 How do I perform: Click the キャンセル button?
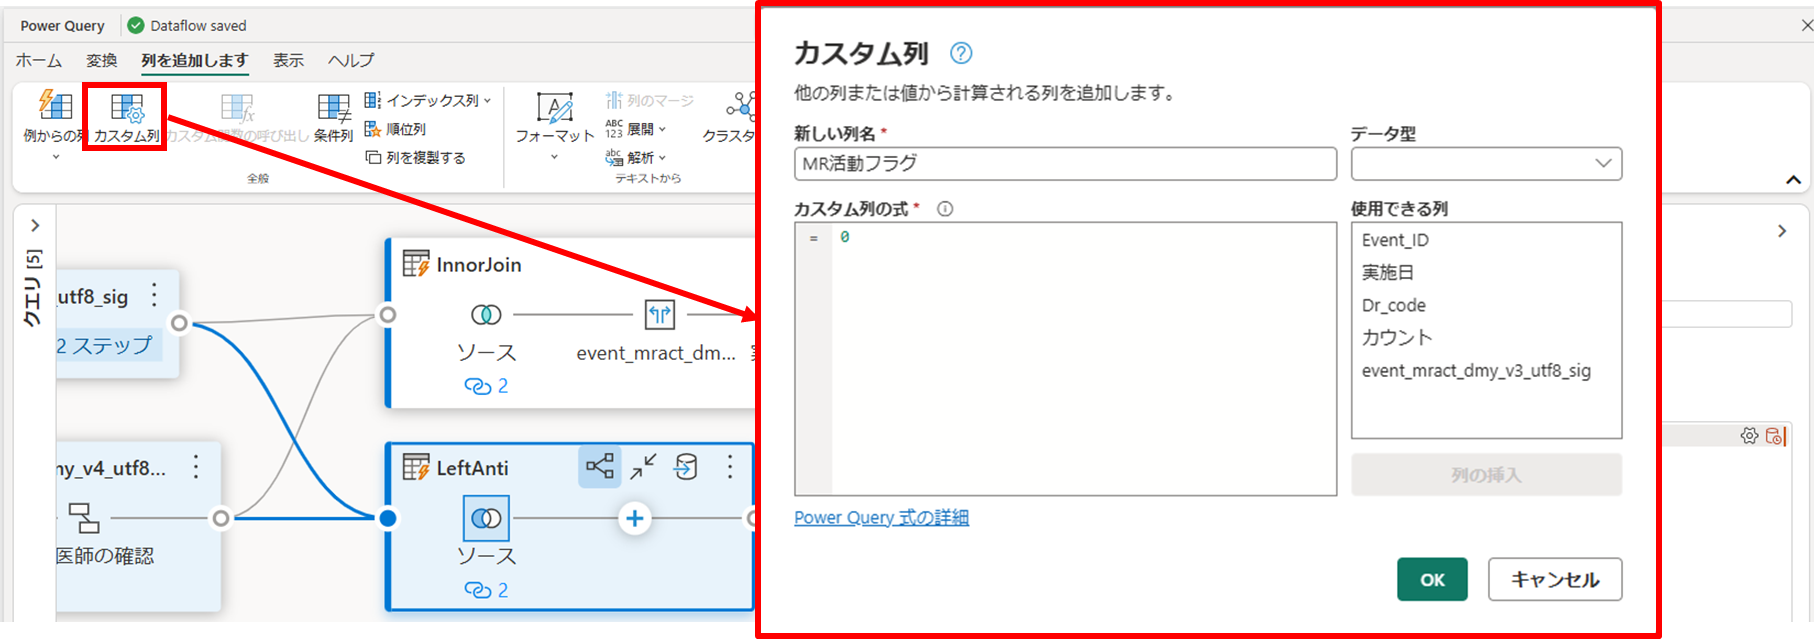1555,579
